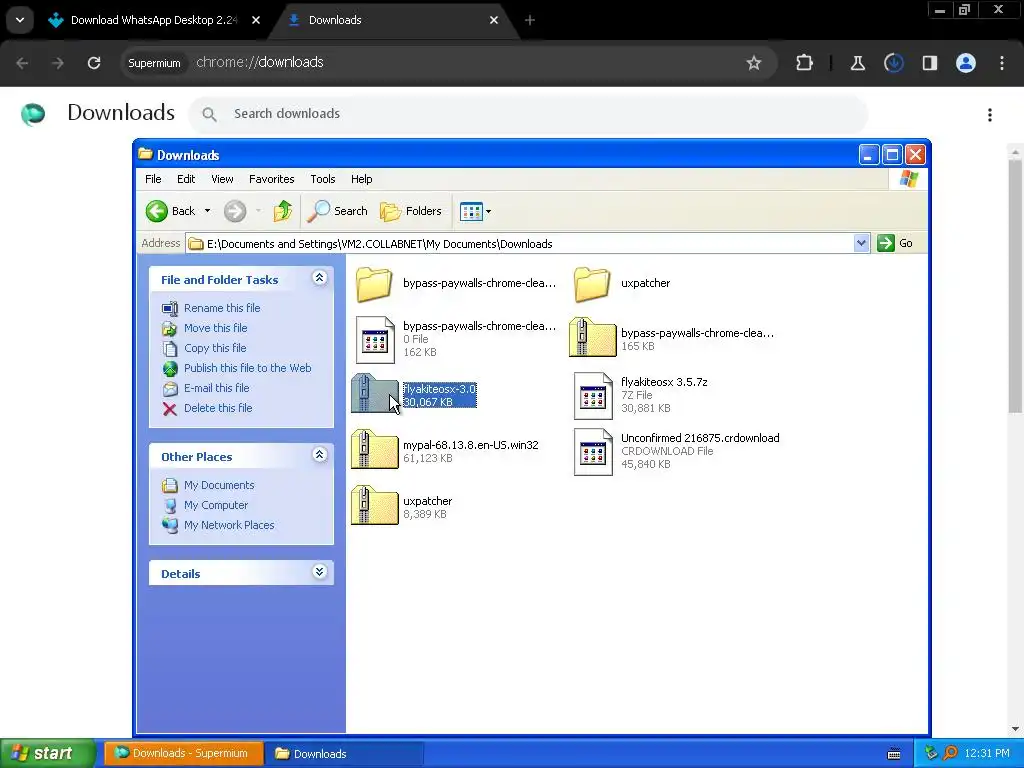Image resolution: width=1024 pixels, height=768 pixels.
Task: Click E-mail this file task
Action: pyautogui.click(x=217, y=388)
